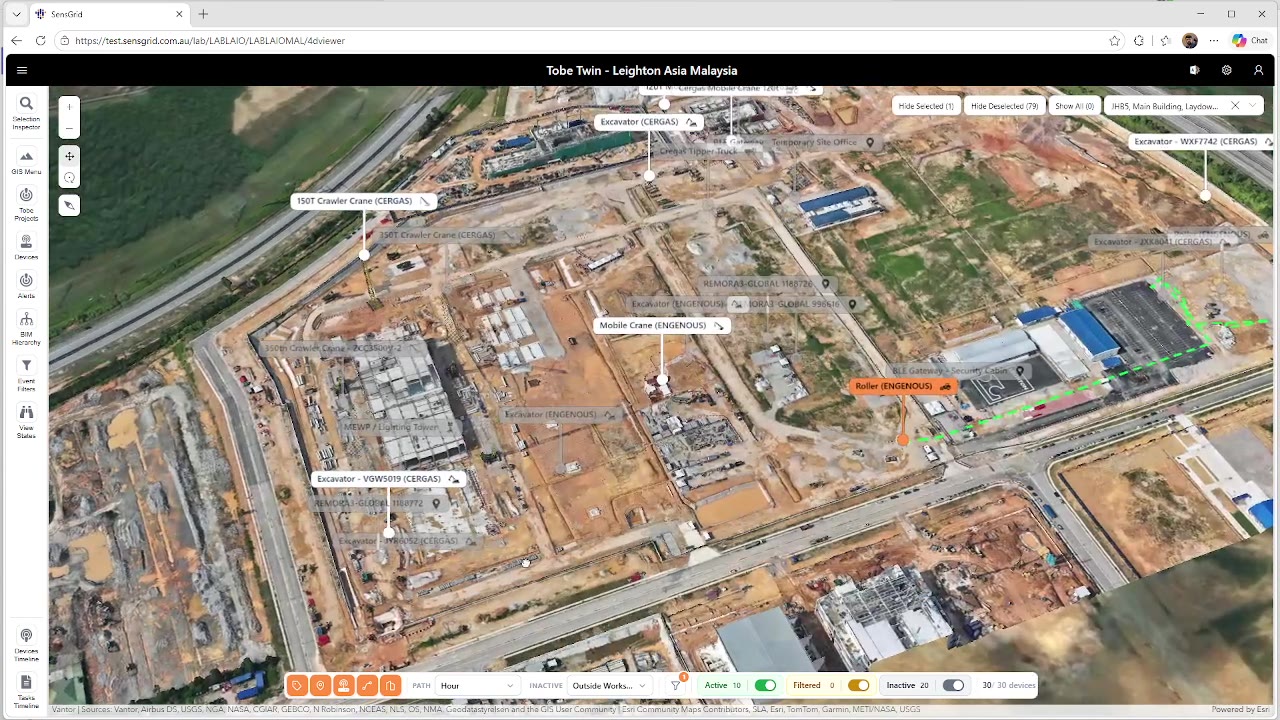Open the user account menu
The image size is (1280, 720).
pos(1258,70)
